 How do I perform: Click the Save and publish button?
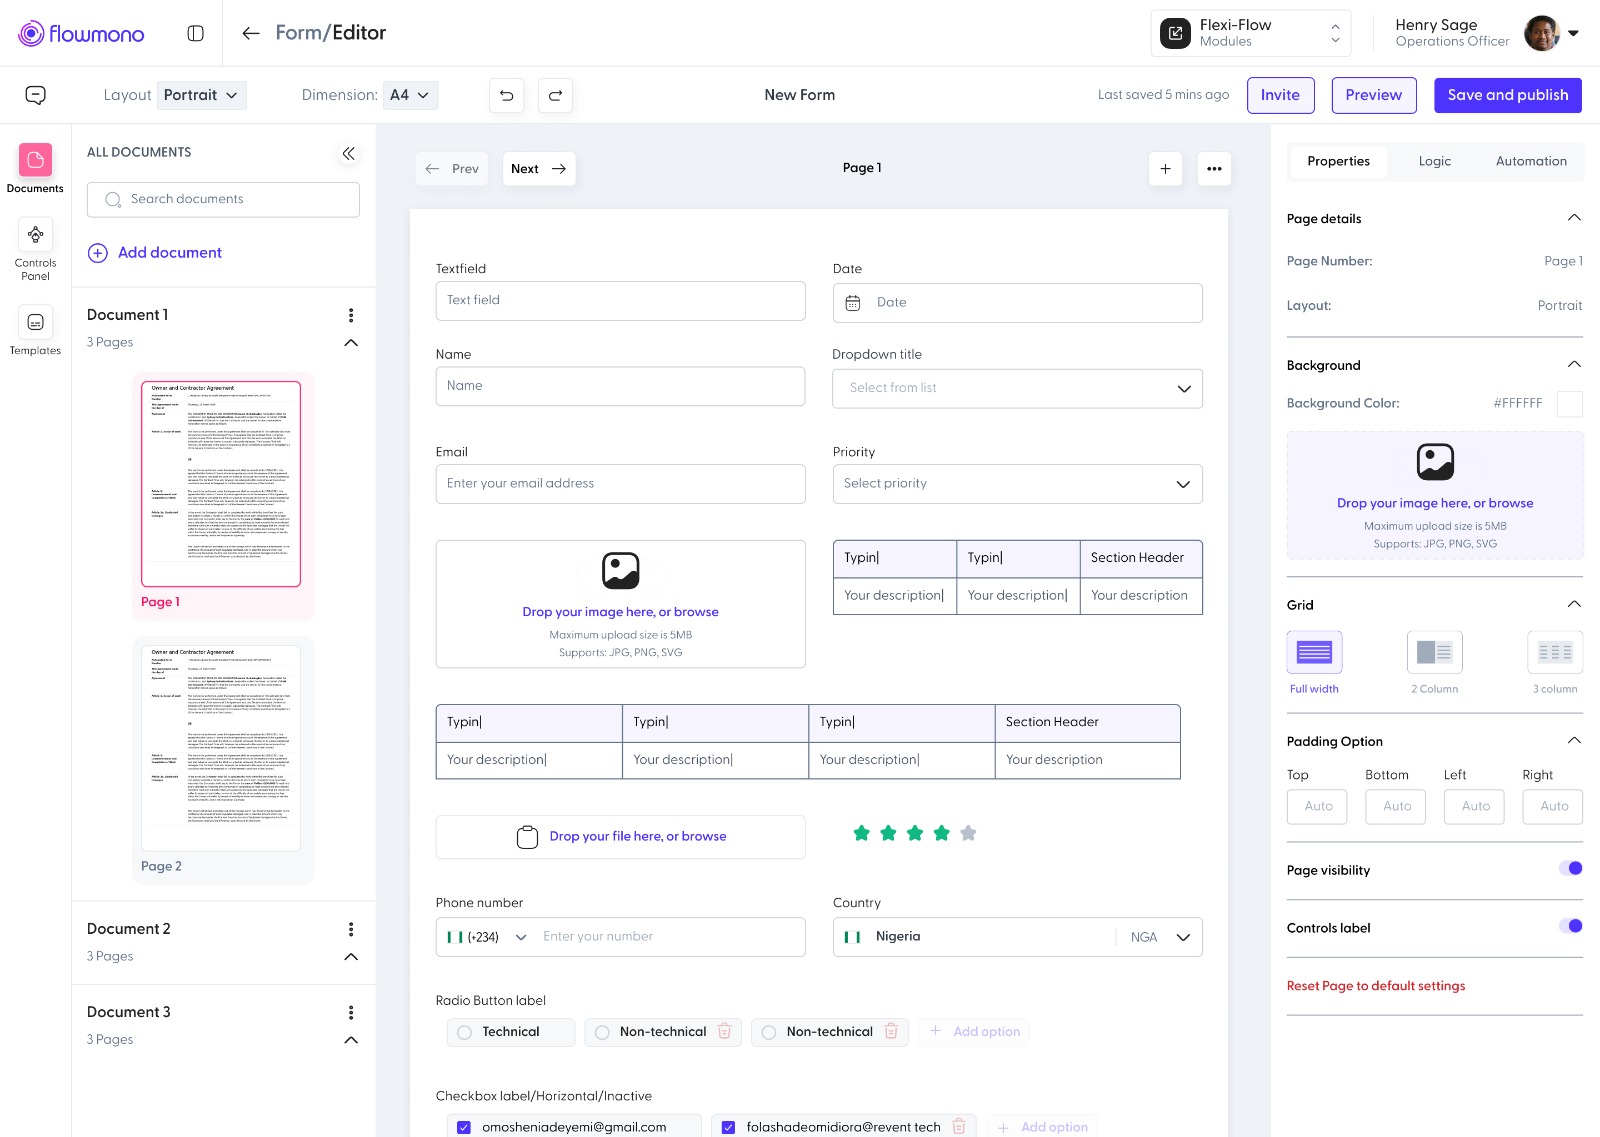click(x=1507, y=95)
